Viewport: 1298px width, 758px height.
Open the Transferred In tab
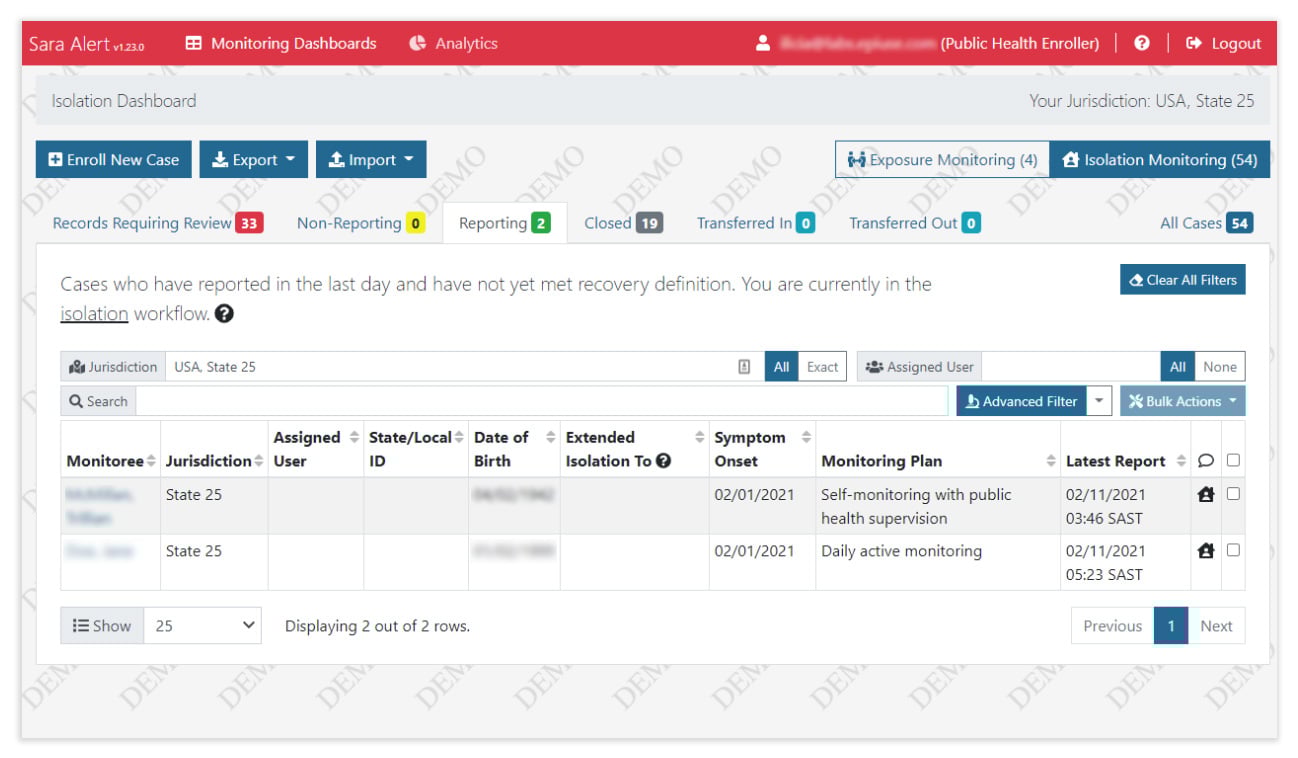[x=756, y=223]
